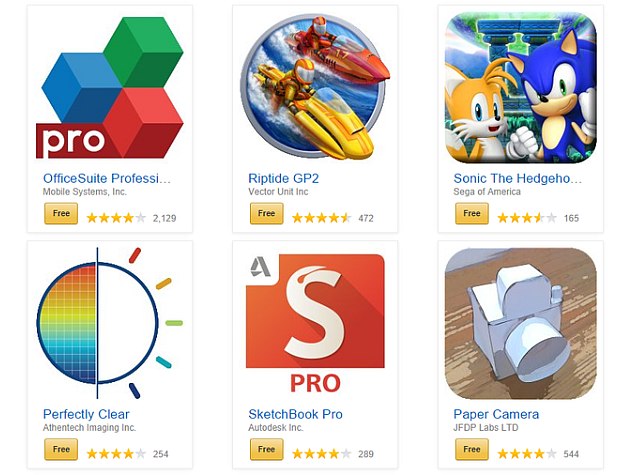Viewport: 635px width, 475px height.
Task: Get OfficeSuite Professional with the Free button
Action: coord(61,213)
